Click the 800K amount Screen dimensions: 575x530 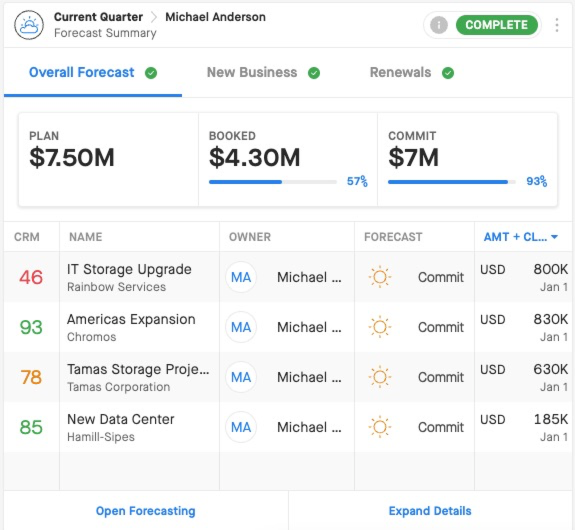click(550, 269)
